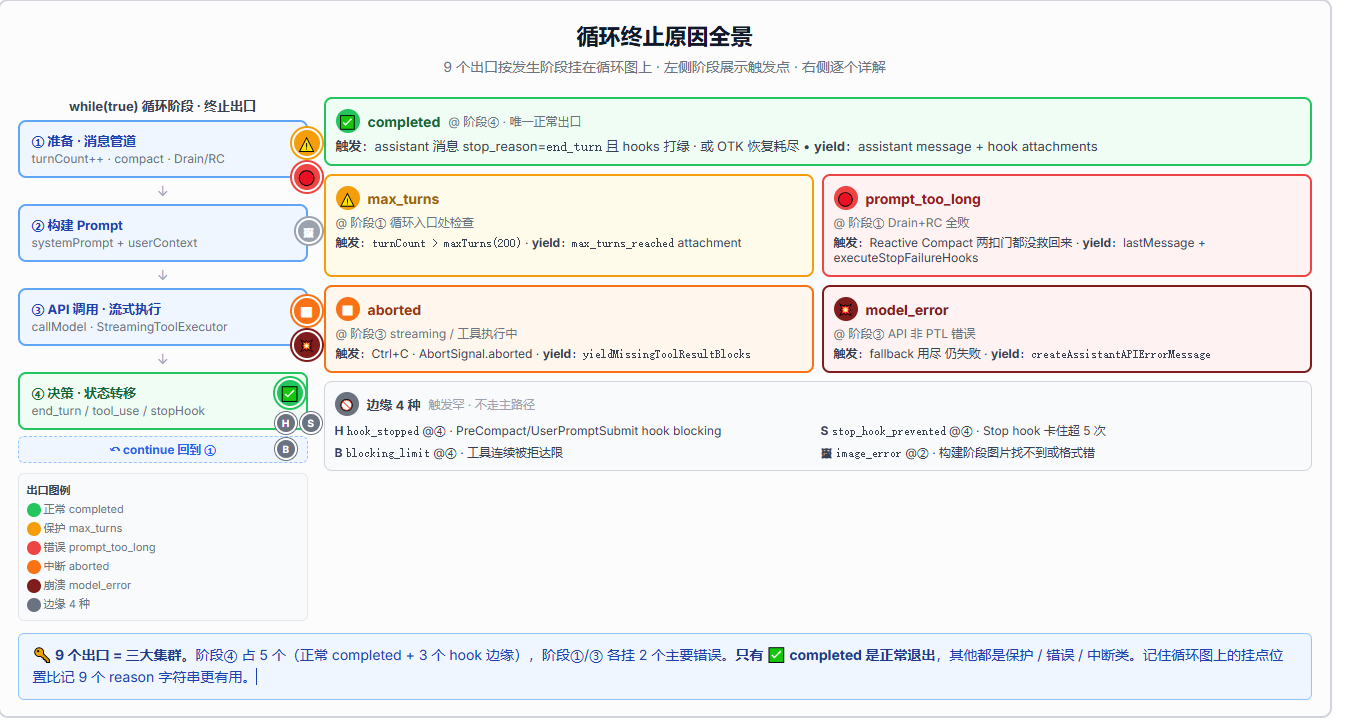The image size is (1345, 724).
Task: Select the ② 构建 Prompt stage card
Action: pyautogui.click(x=163, y=233)
